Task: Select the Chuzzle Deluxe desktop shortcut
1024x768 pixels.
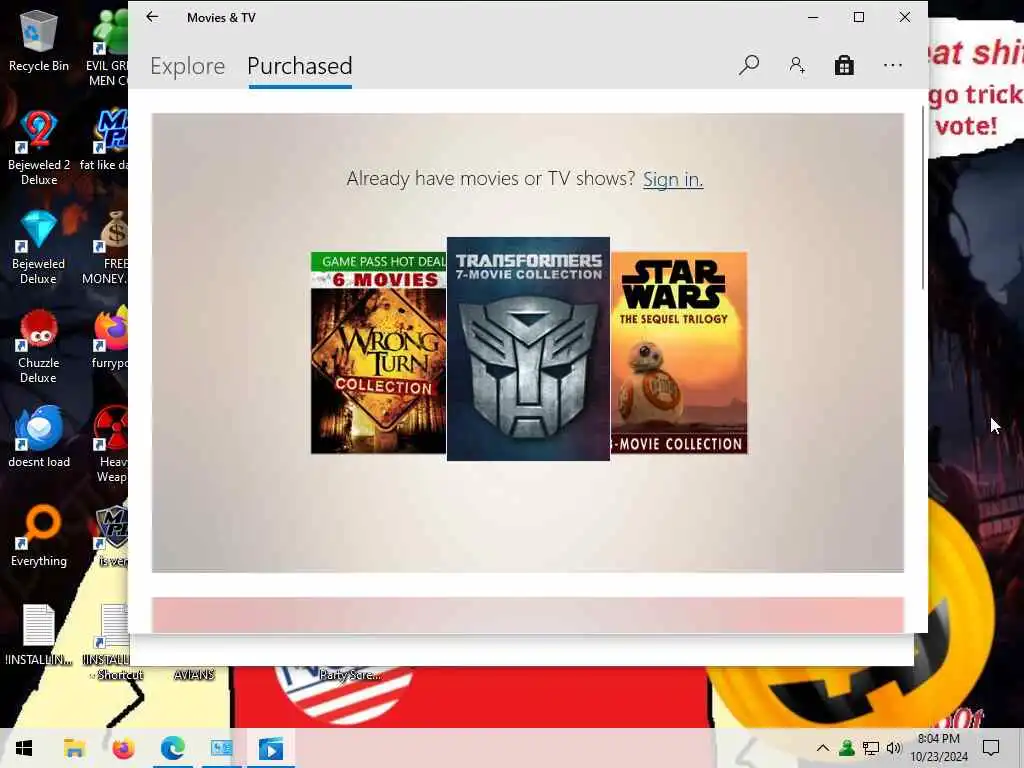Action: coord(39,347)
